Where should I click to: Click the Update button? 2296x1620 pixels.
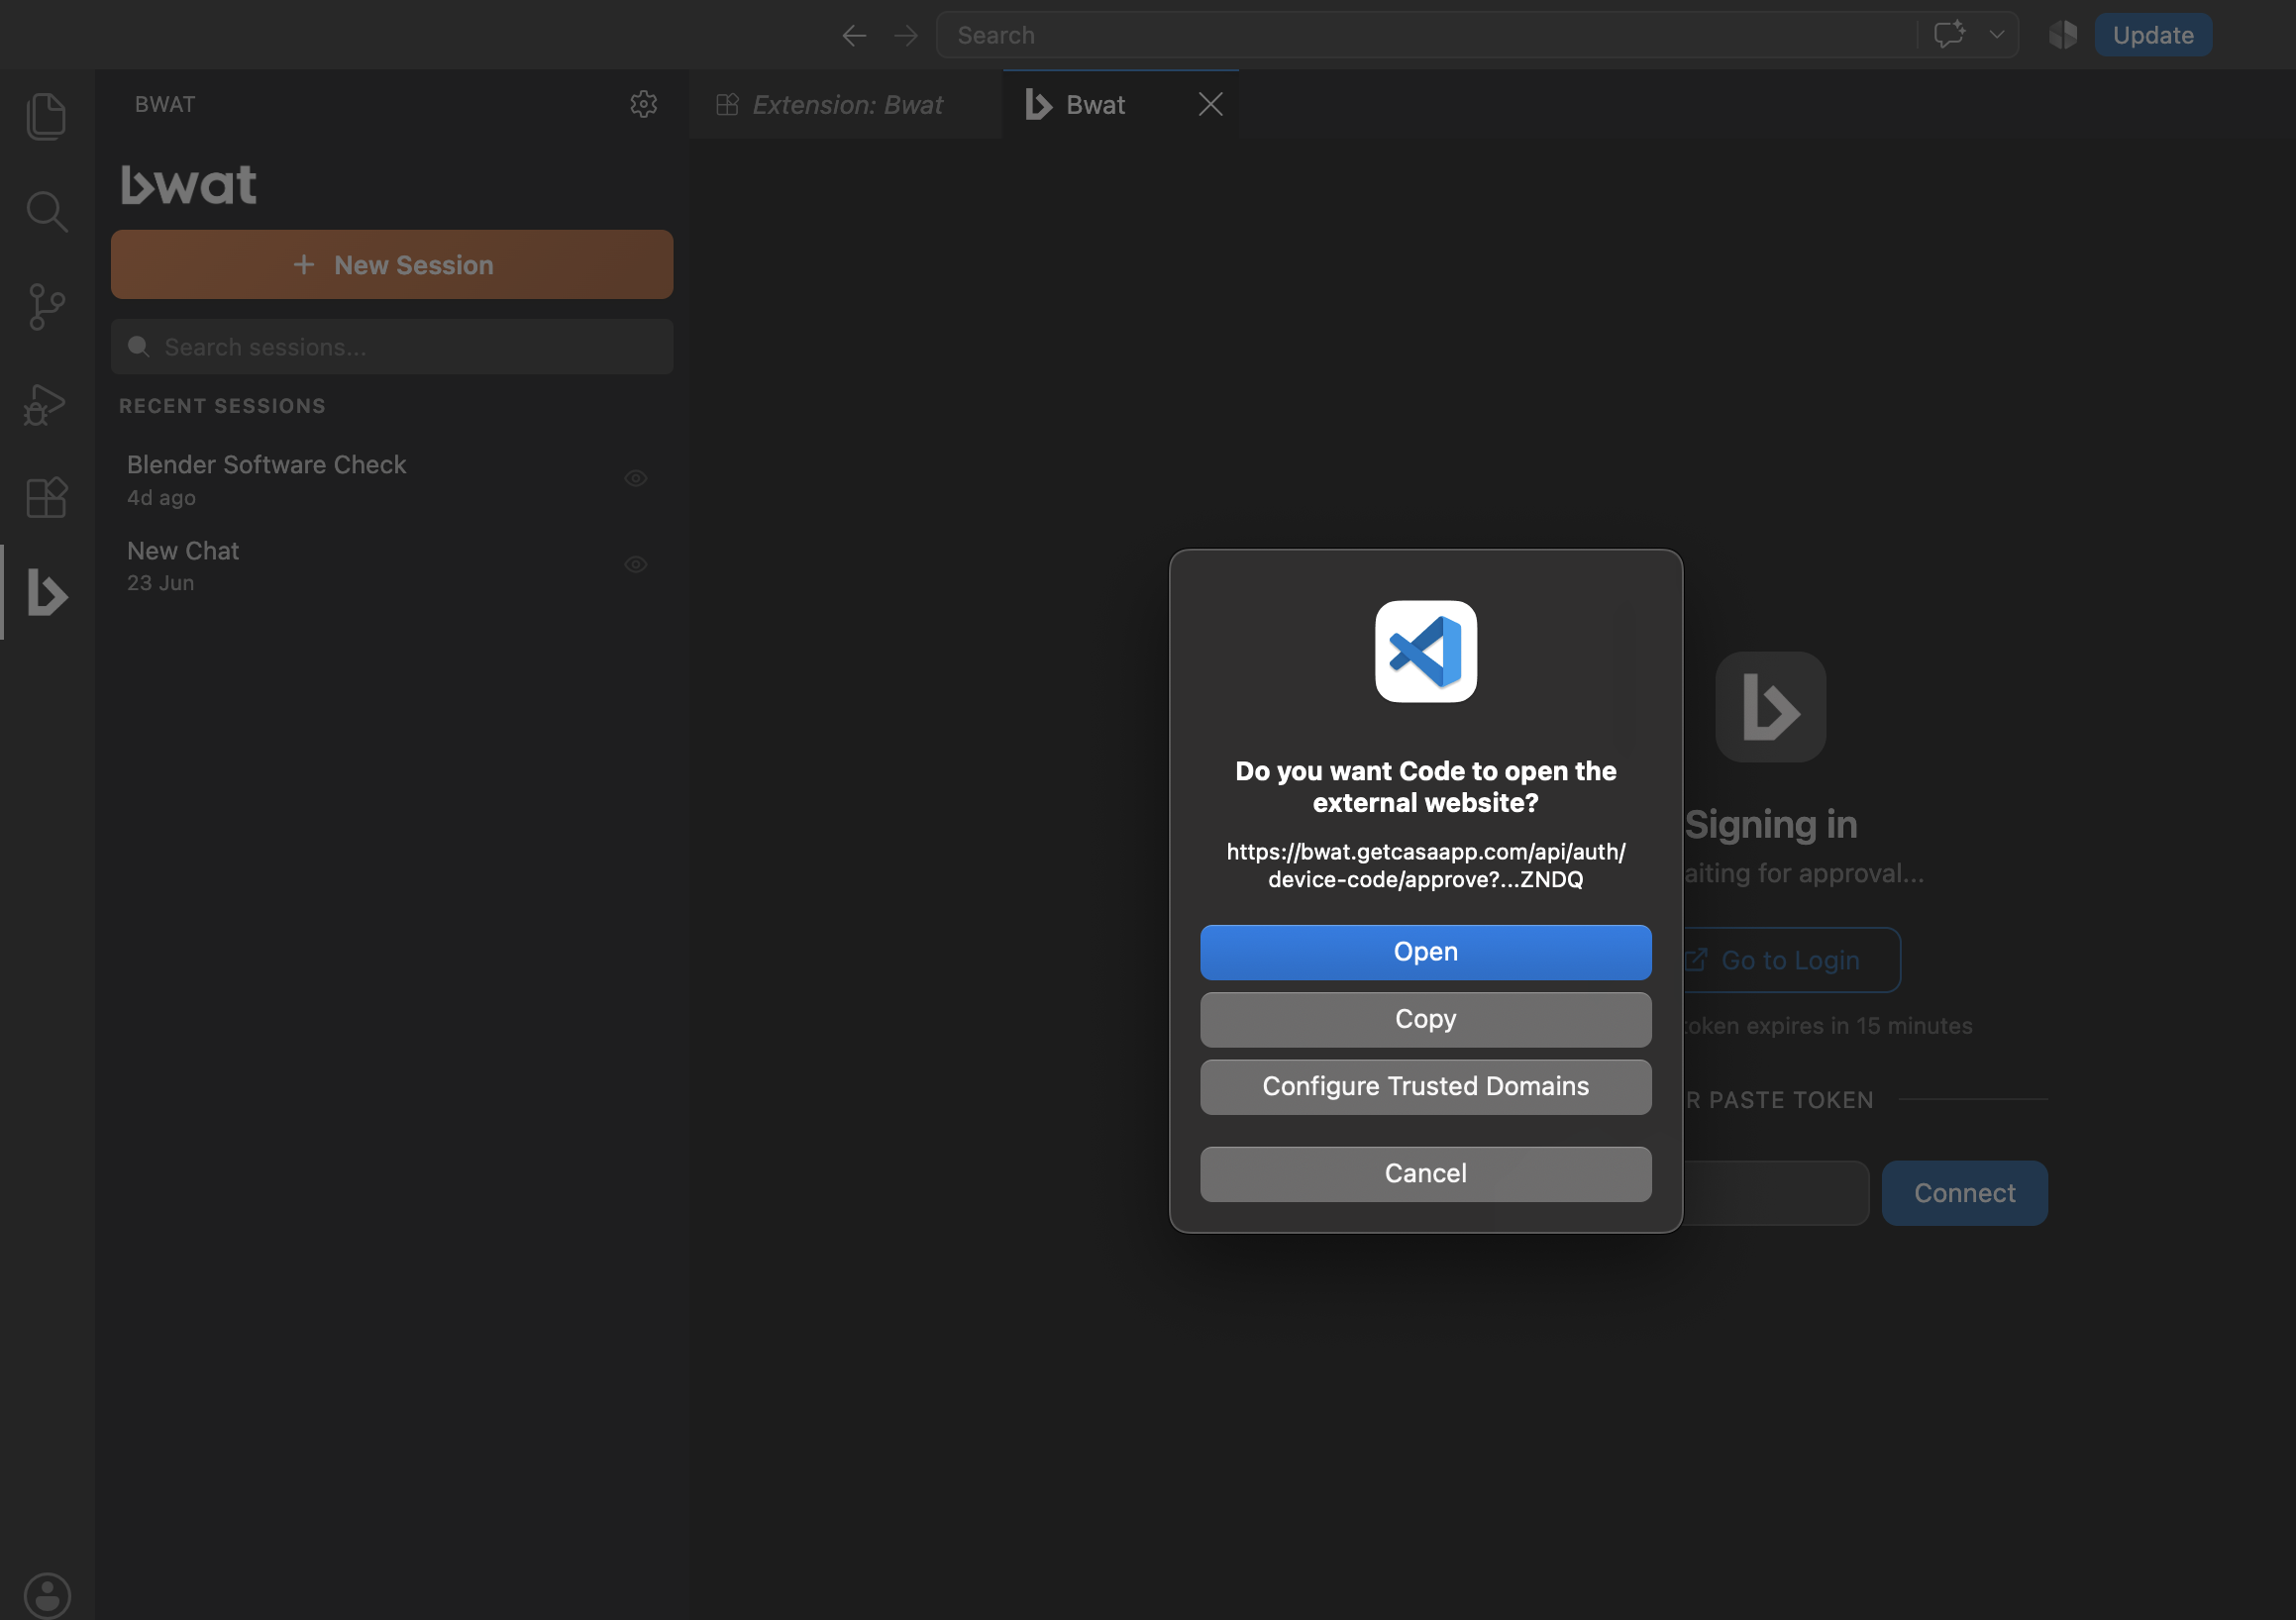click(x=2152, y=35)
